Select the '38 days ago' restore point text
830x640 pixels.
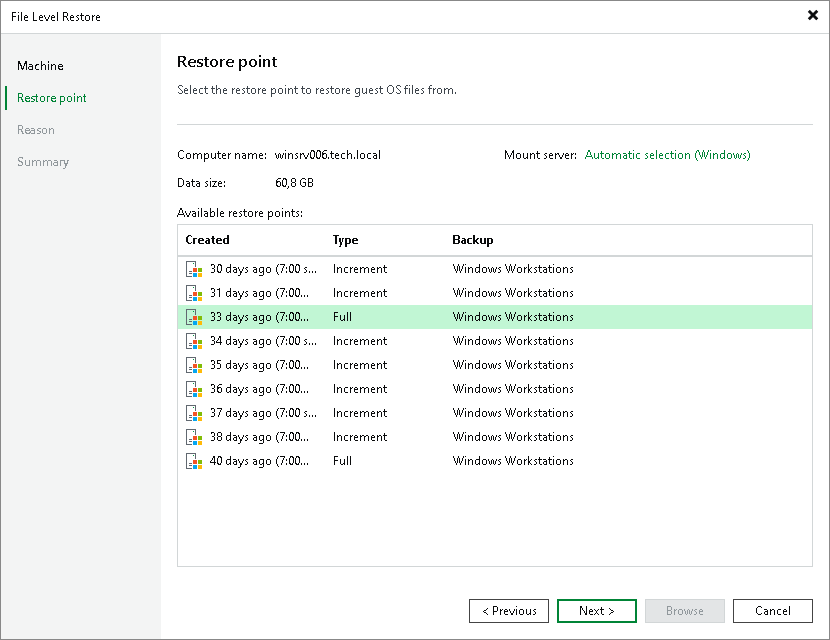[259, 437]
